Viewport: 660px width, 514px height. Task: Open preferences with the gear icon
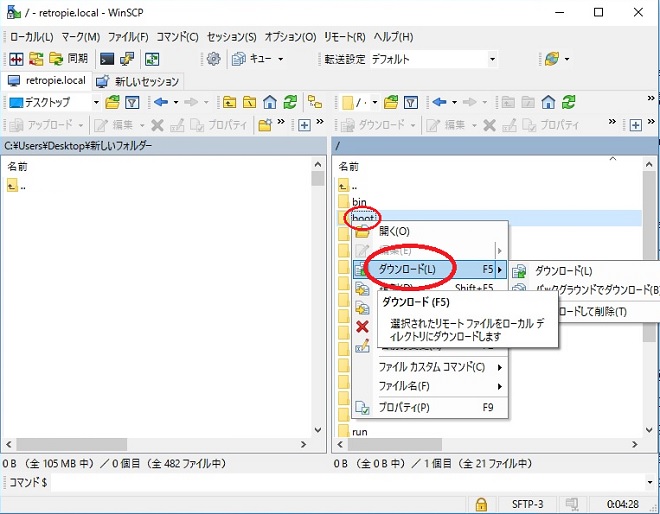click(213, 59)
